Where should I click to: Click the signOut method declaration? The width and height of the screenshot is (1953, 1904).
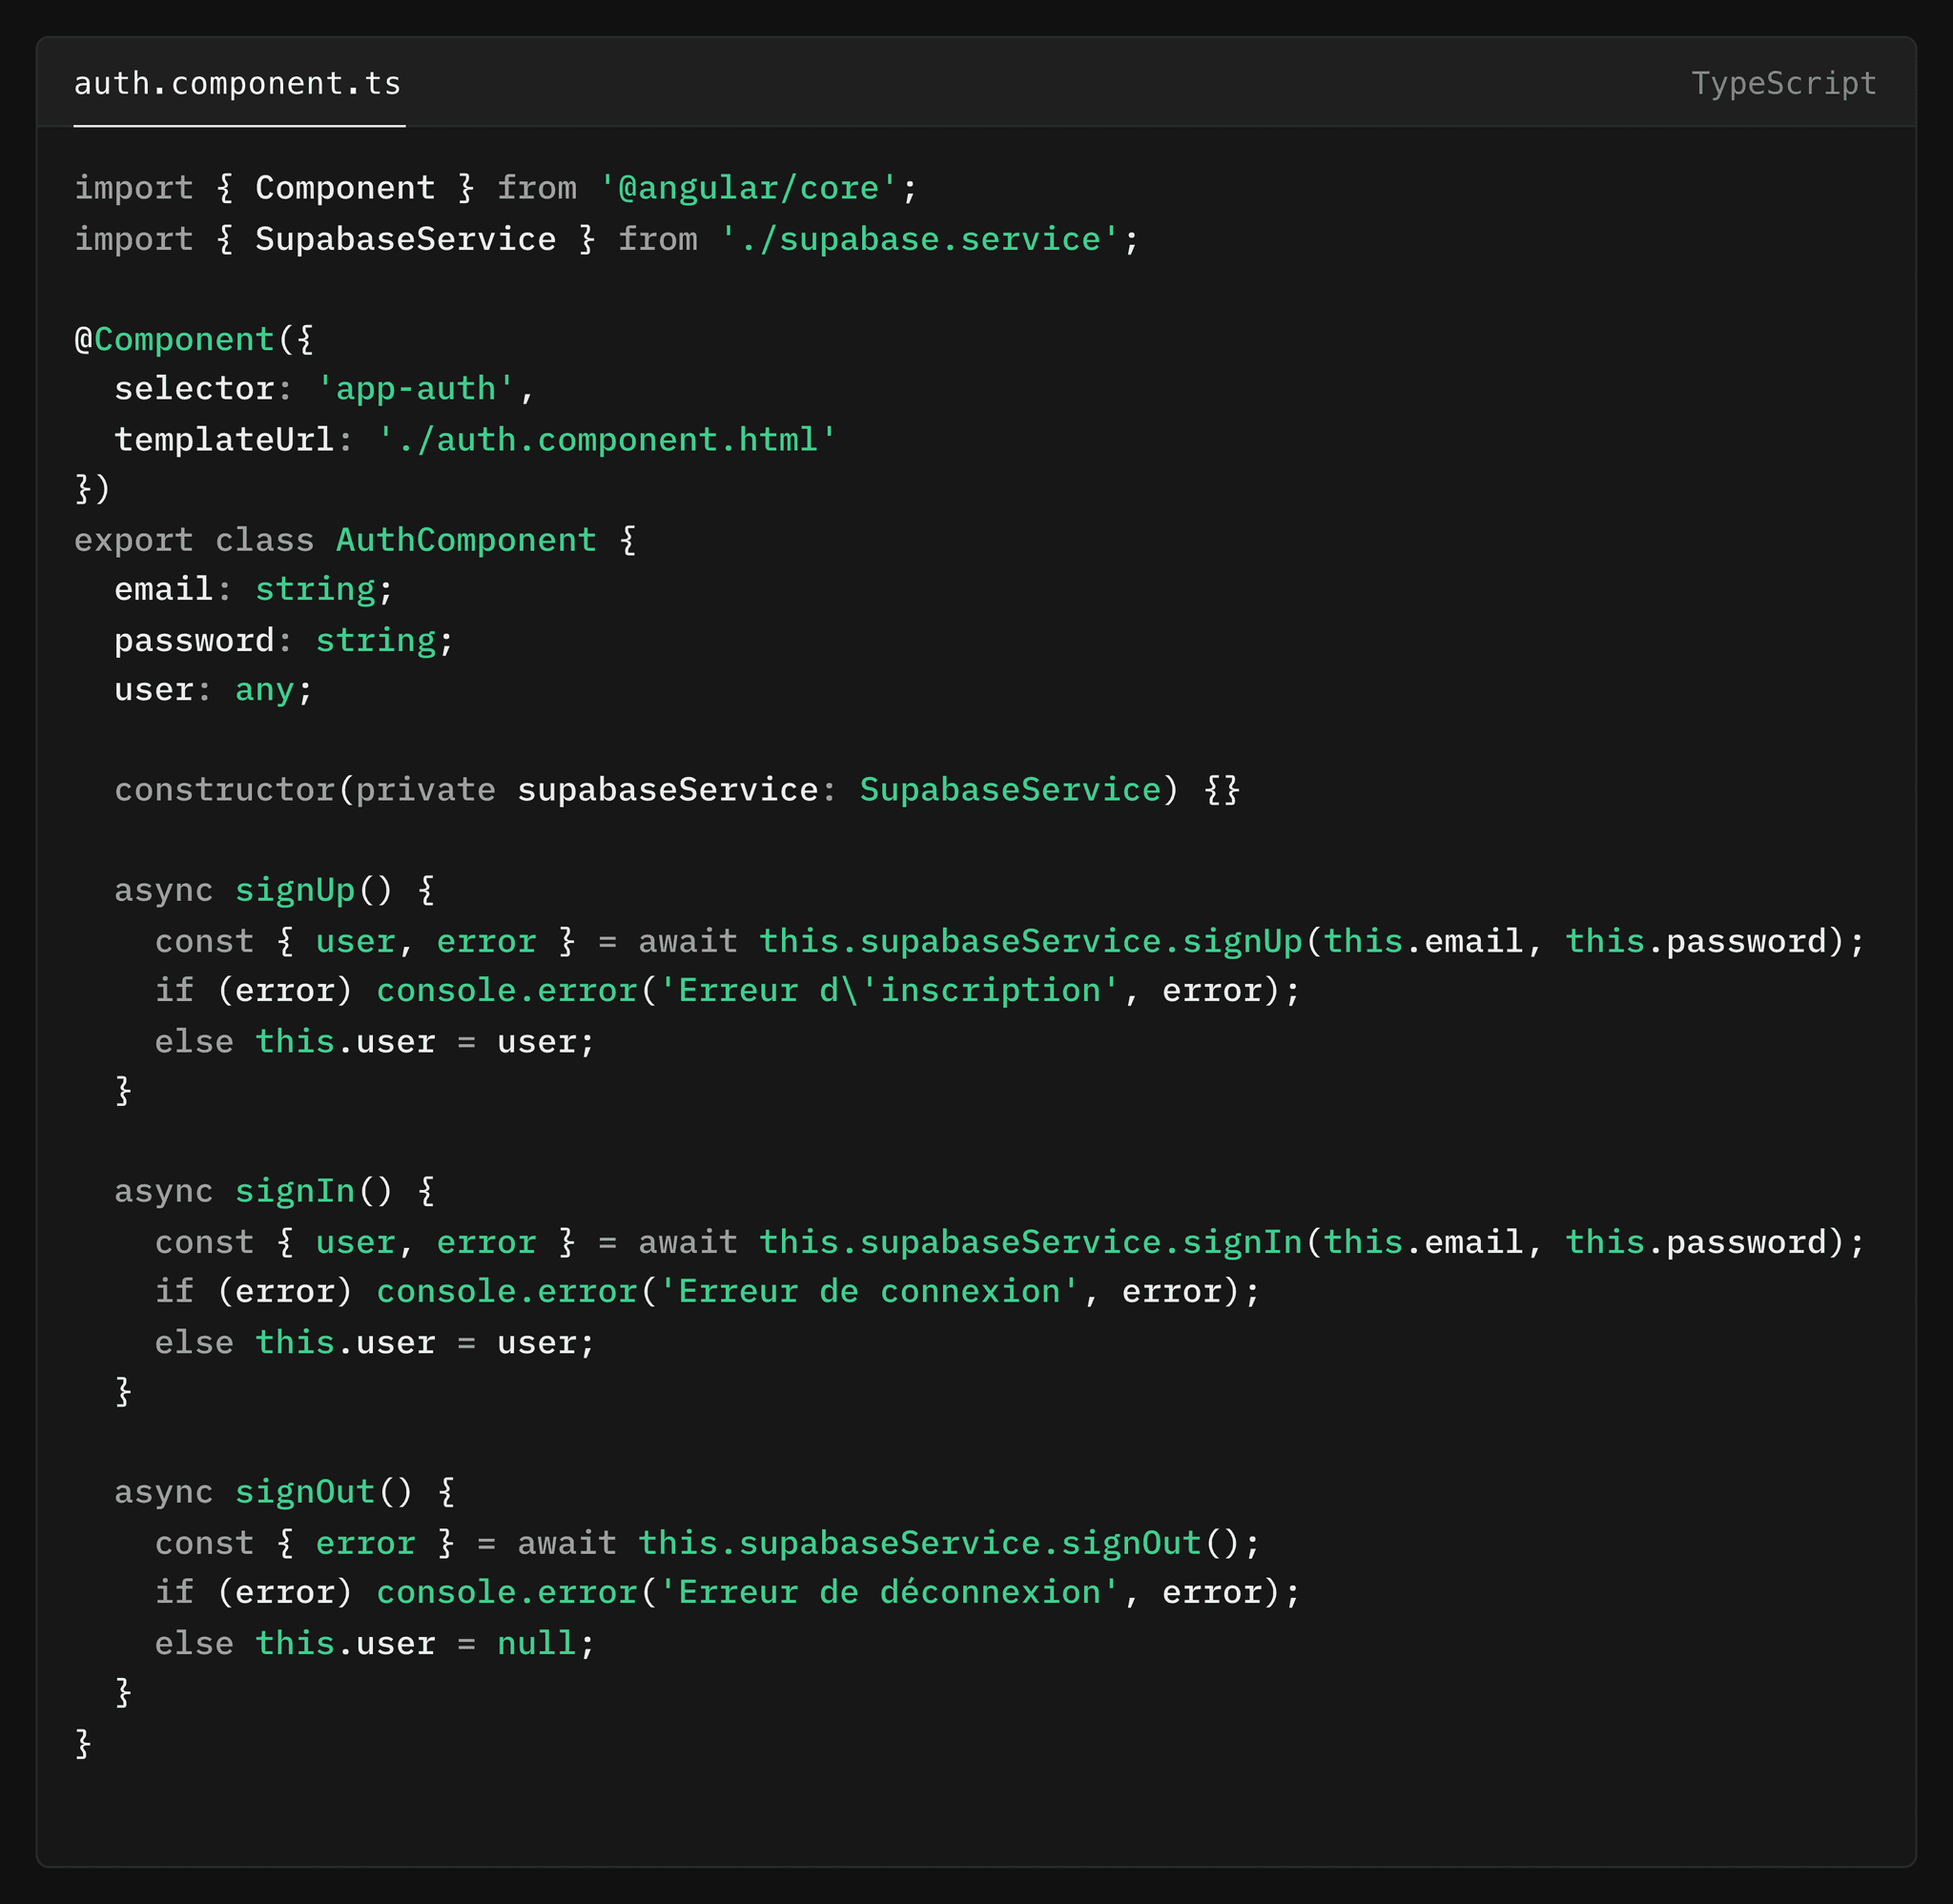(305, 1493)
